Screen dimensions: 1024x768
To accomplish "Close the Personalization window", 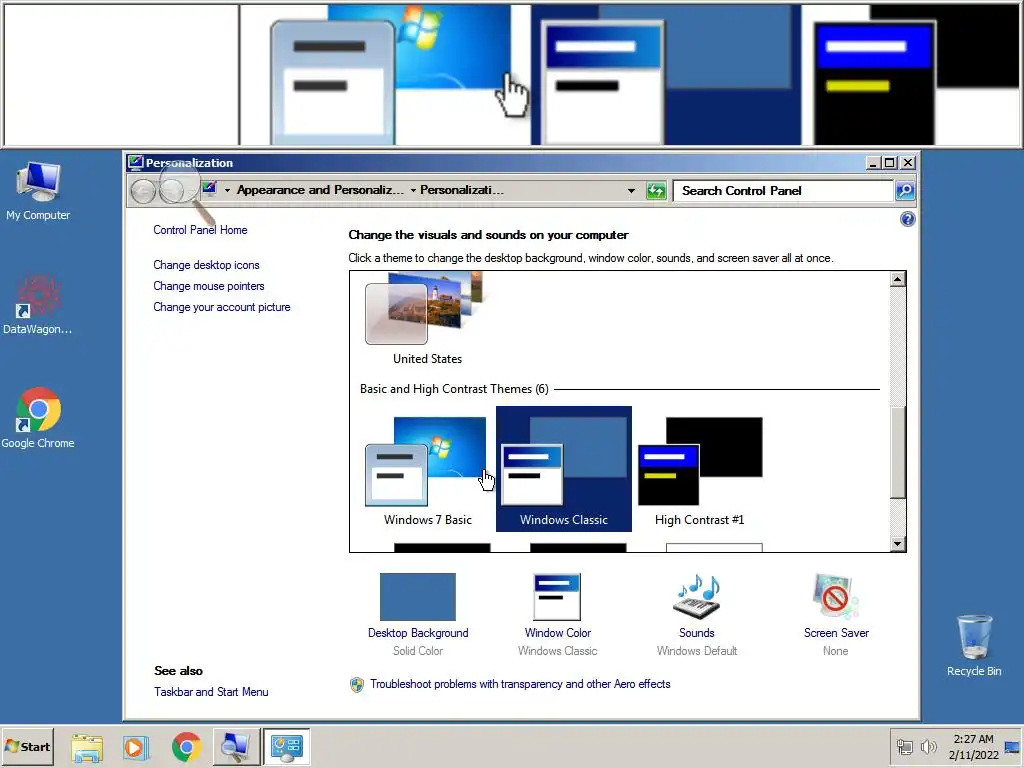I will click(x=908, y=163).
